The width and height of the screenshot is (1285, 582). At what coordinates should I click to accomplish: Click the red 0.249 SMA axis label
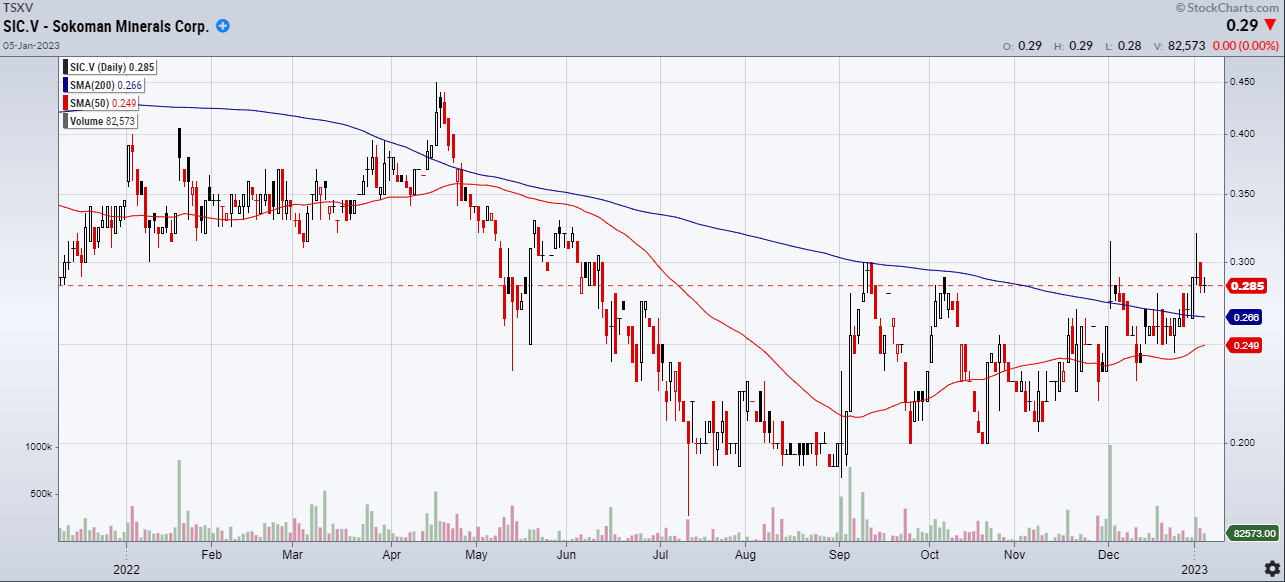1246,345
